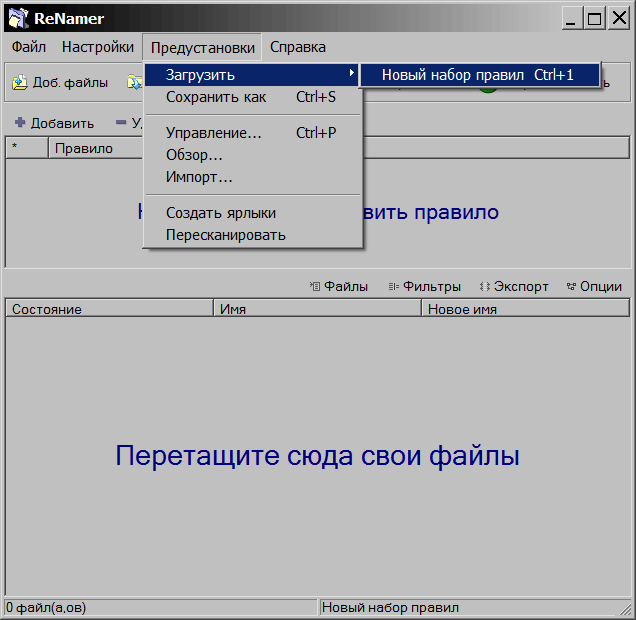Select Импорт... menu item
This screenshot has height=620, width=636.
point(199,177)
